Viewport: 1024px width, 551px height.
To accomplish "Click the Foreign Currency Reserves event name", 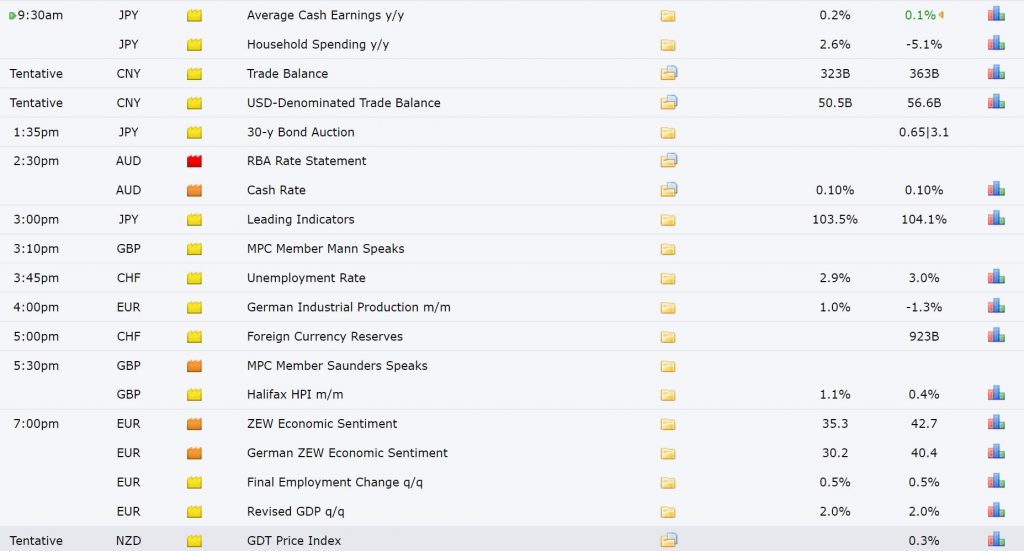I will pos(325,336).
